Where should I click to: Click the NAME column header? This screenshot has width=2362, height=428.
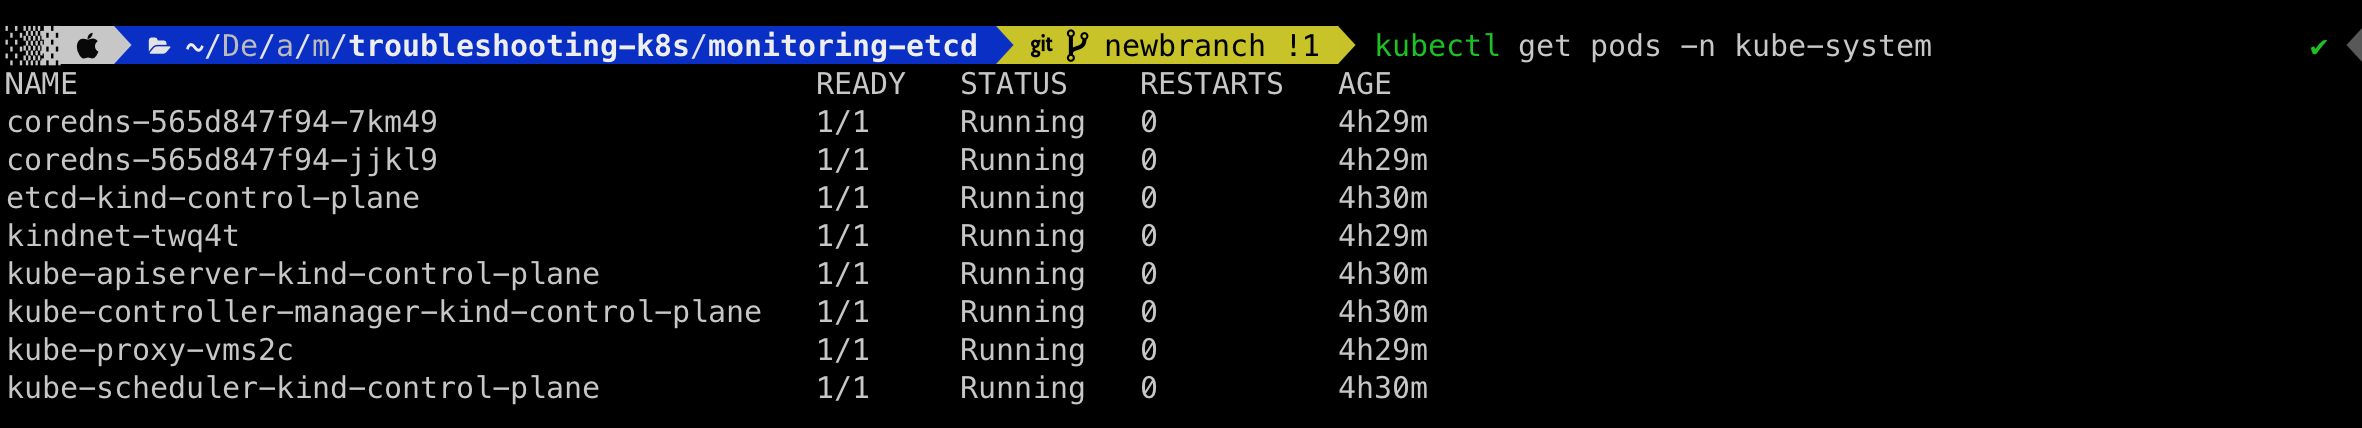click(x=41, y=84)
